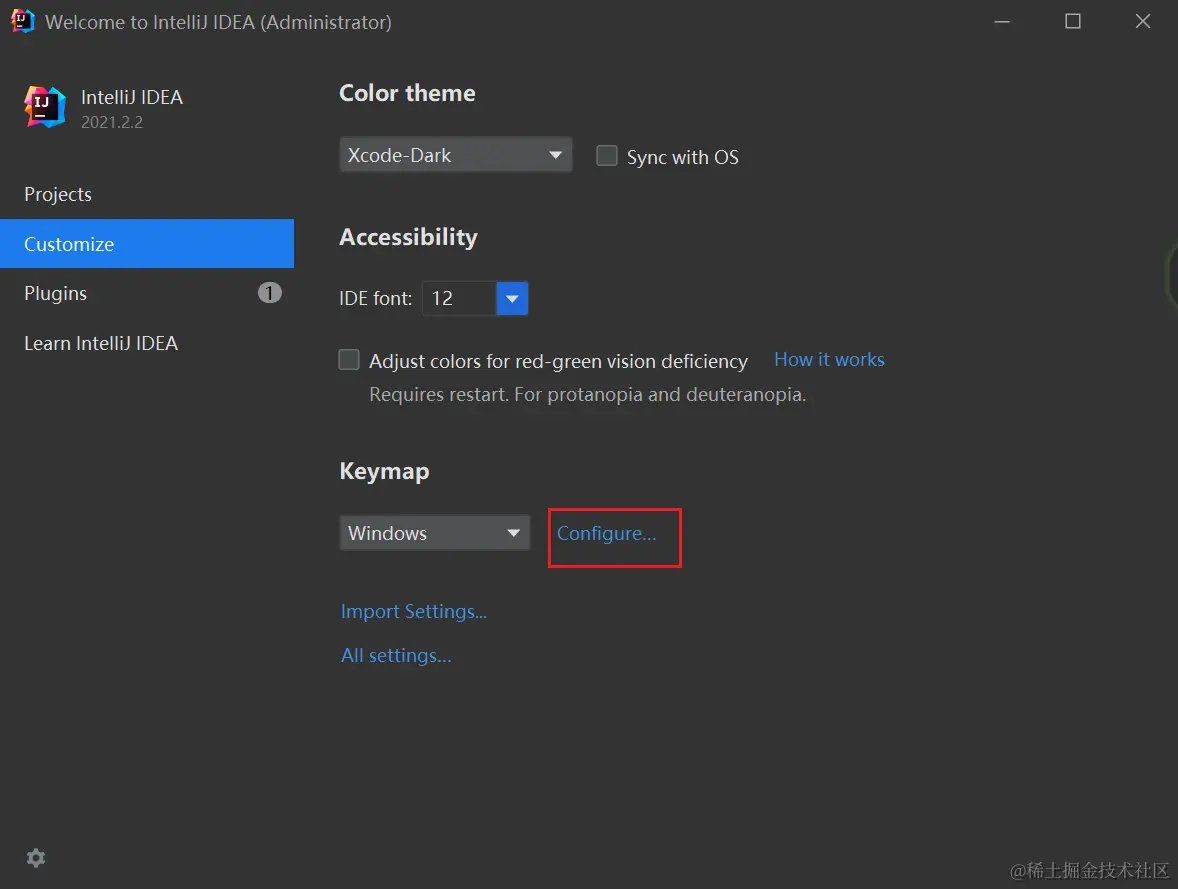This screenshot has height=889, width=1178.
Task: Switch to the Projects tab
Action: pos(58,194)
